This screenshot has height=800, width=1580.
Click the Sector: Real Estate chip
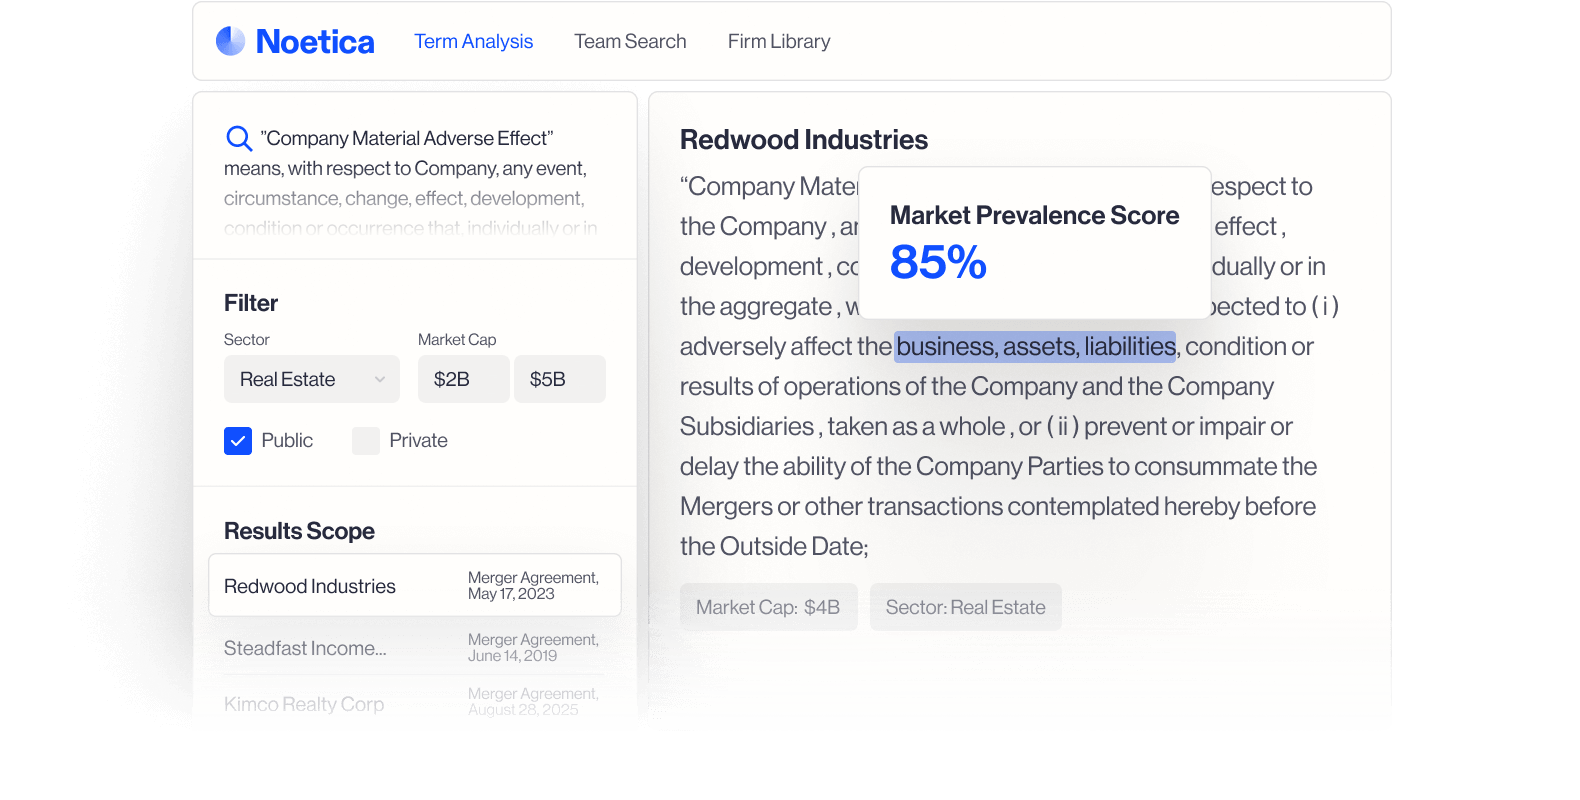[x=965, y=607]
